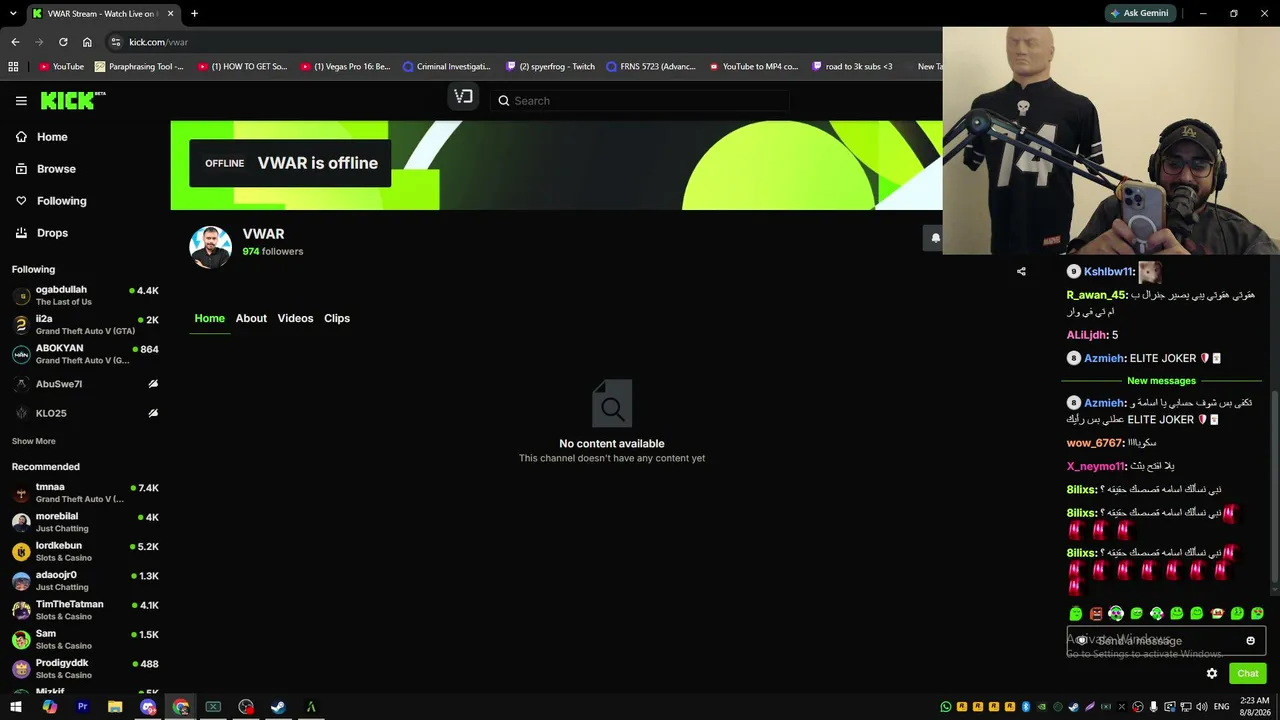The width and height of the screenshot is (1280, 720).
Task: Open tmnaa recommended channel
Action: point(85,493)
